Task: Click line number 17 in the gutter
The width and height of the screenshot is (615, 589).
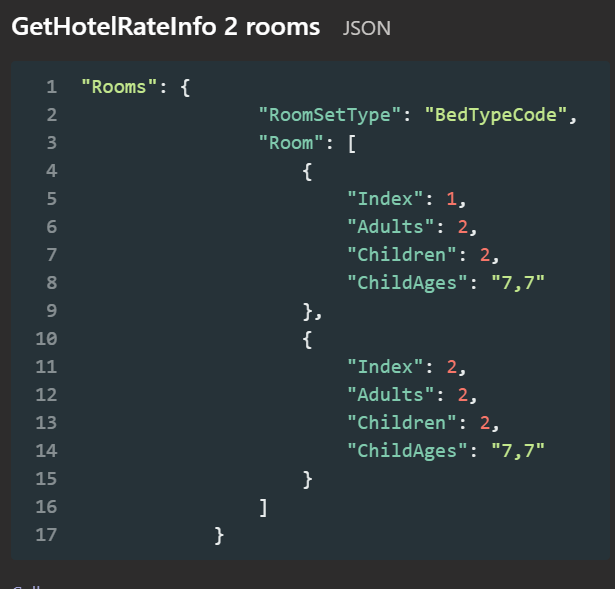Action: [x=46, y=535]
